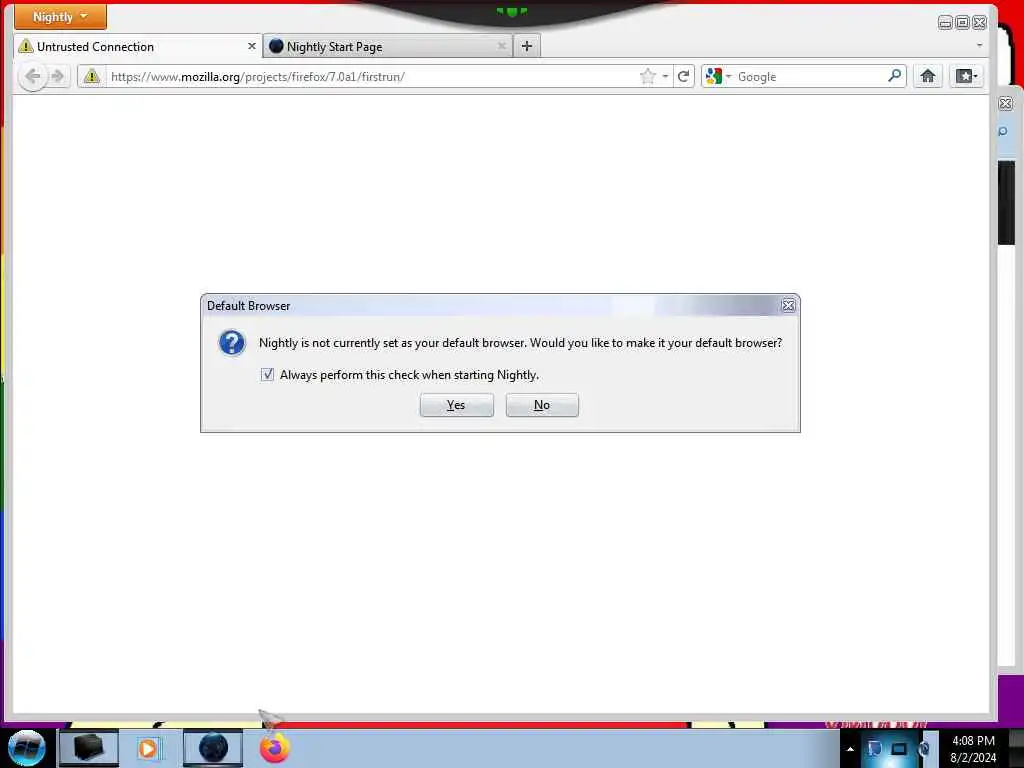Click the search icon in background window
This screenshot has height=768, width=1024.
(1003, 132)
